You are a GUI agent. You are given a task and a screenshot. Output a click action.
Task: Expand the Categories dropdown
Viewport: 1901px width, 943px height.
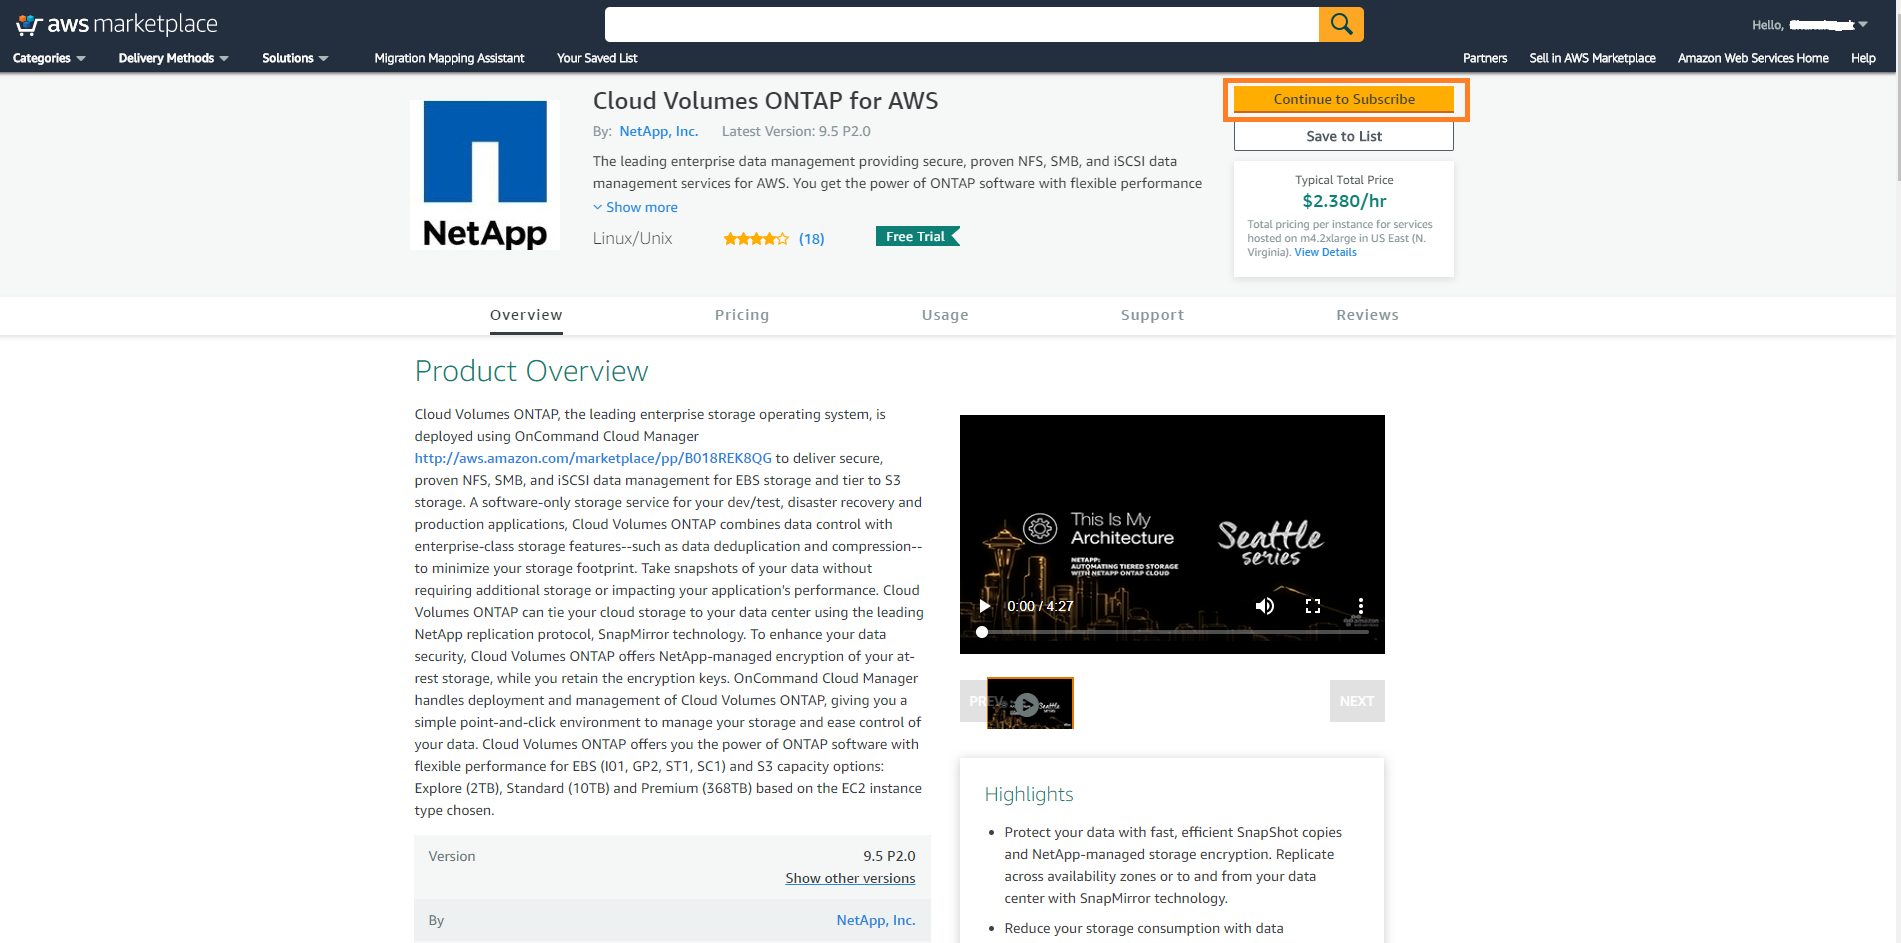point(48,58)
